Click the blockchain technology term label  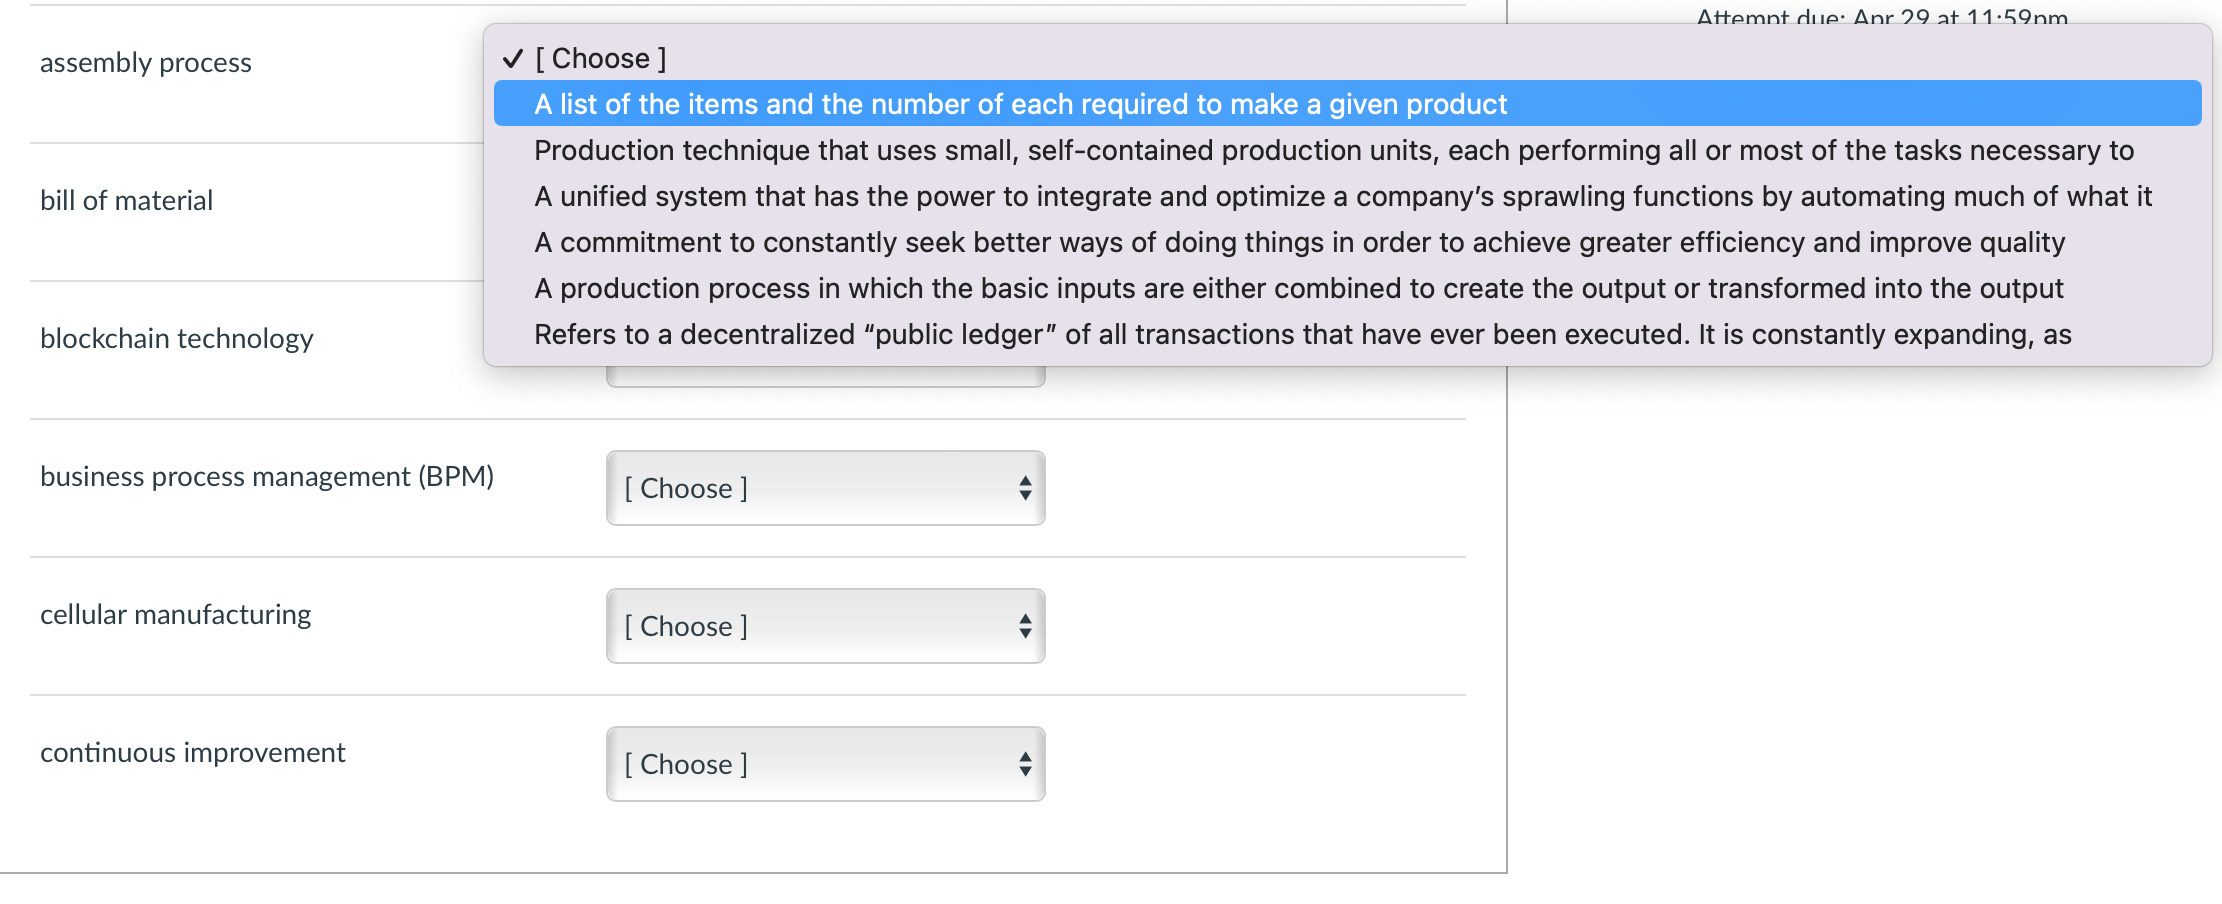point(177,338)
